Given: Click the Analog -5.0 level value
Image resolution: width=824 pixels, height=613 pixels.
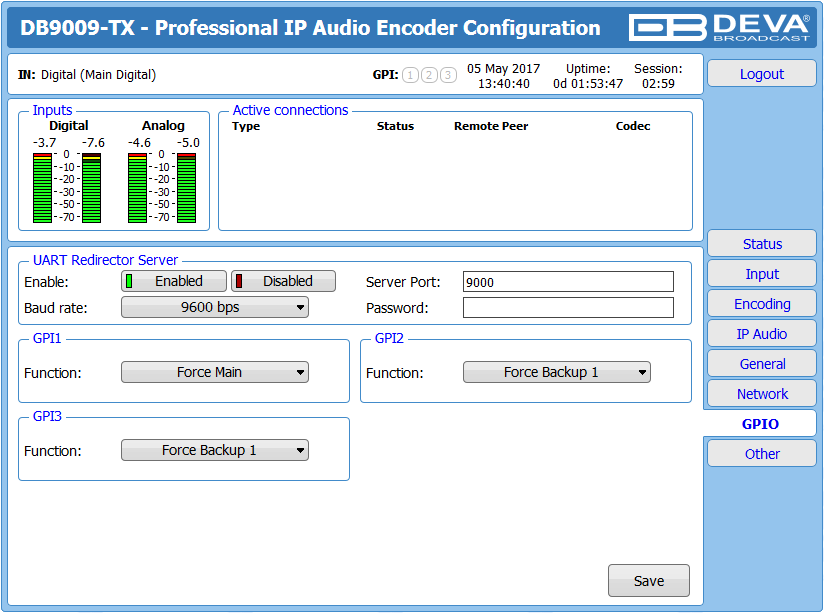Looking at the screenshot, I should (x=188, y=142).
